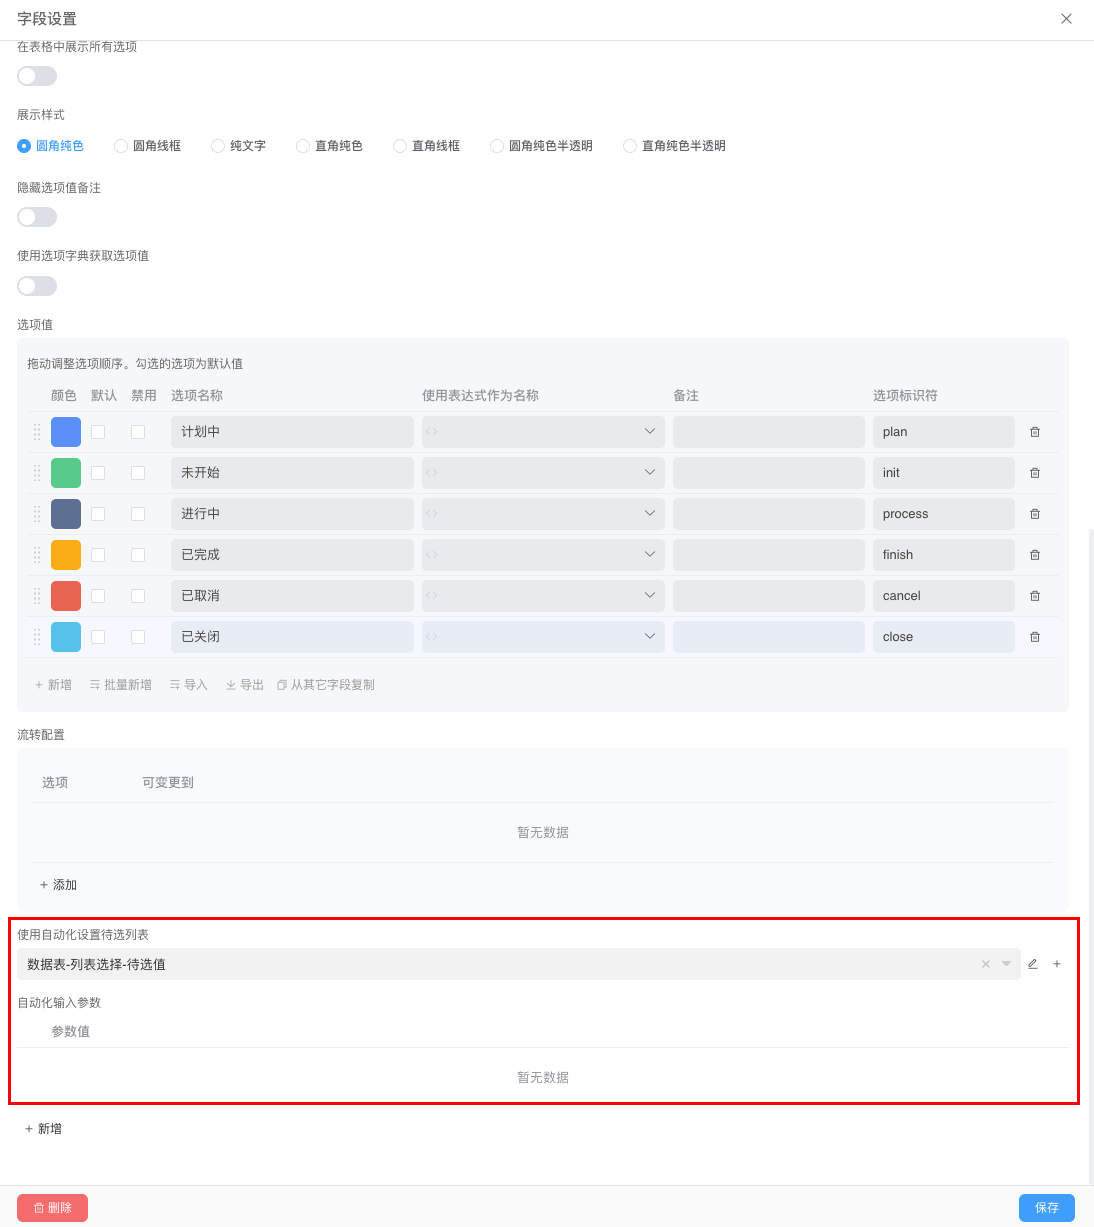The width and height of the screenshot is (1094, 1227).
Task: Check the 默认 checkbox for 已完成
Action: (97, 554)
